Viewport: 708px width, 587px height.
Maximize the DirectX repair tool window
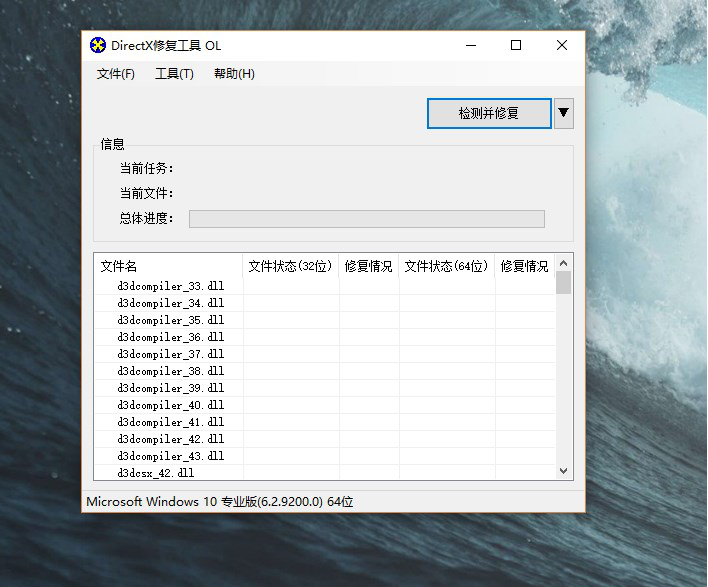[x=516, y=45]
